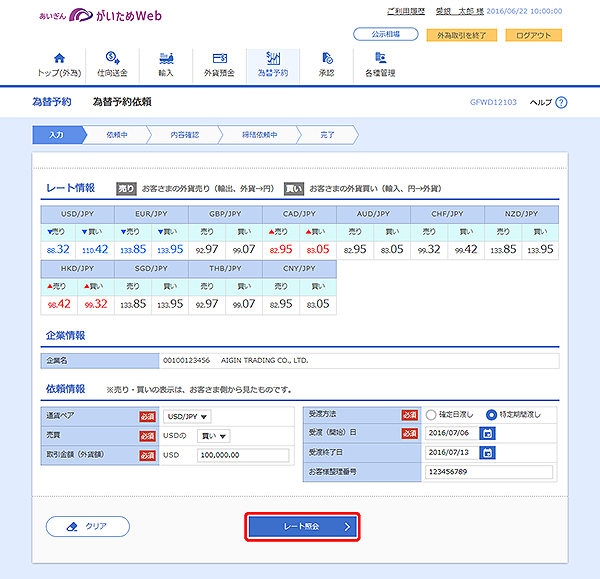
Task: Click the CAD/JPY rate header
Action: point(299,214)
